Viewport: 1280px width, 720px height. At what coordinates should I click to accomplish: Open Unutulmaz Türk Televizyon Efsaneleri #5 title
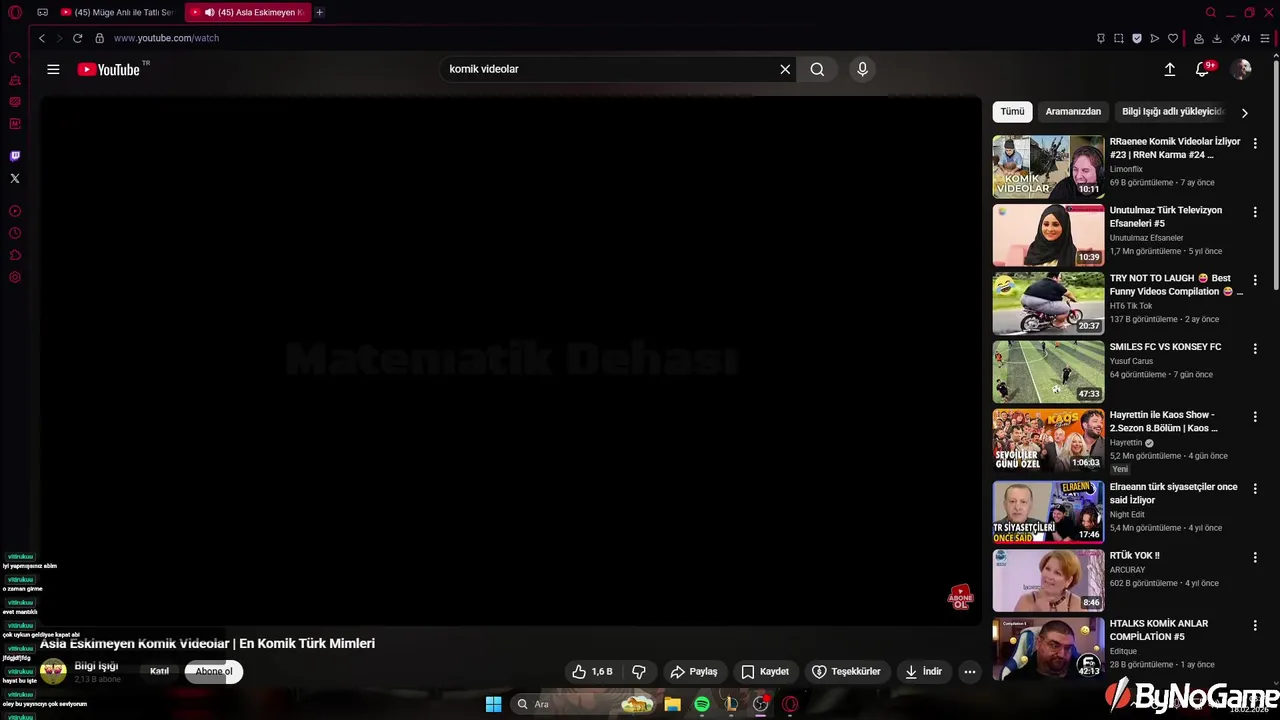tap(1165, 217)
